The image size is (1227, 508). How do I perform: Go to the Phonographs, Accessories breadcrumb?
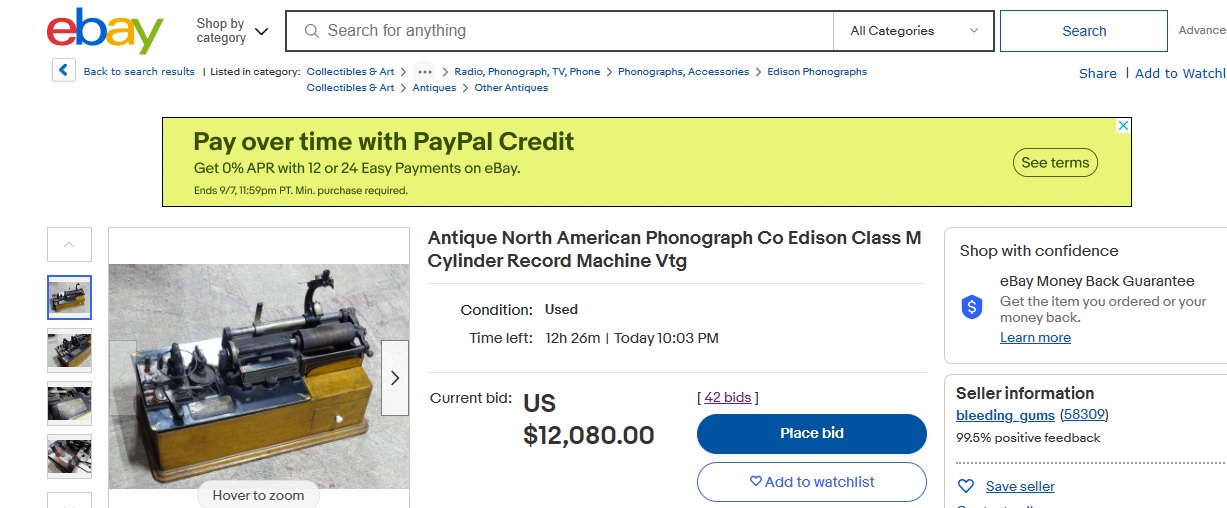tap(683, 72)
